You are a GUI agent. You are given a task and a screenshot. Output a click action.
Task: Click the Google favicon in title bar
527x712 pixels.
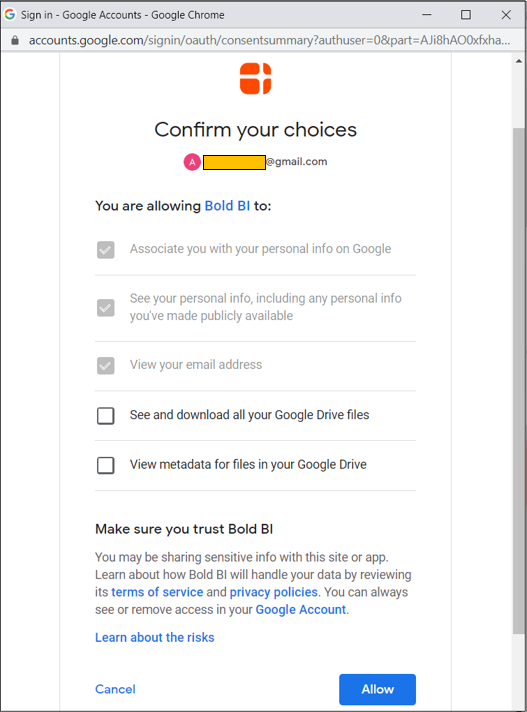pyautogui.click(x=10, y=15)
